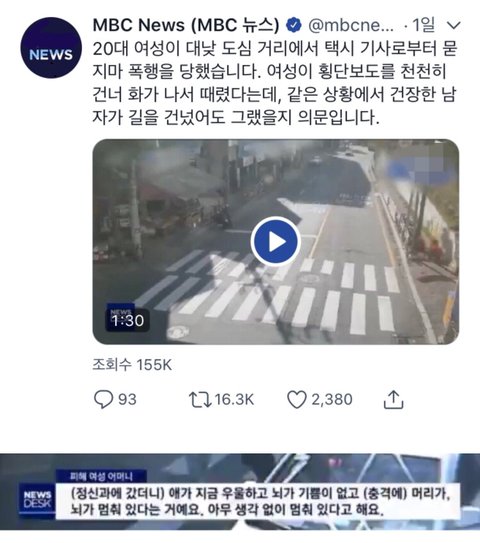Click the 16.3K retweet count
Viewport: 480px width, 543px height.
click(234, 399)
